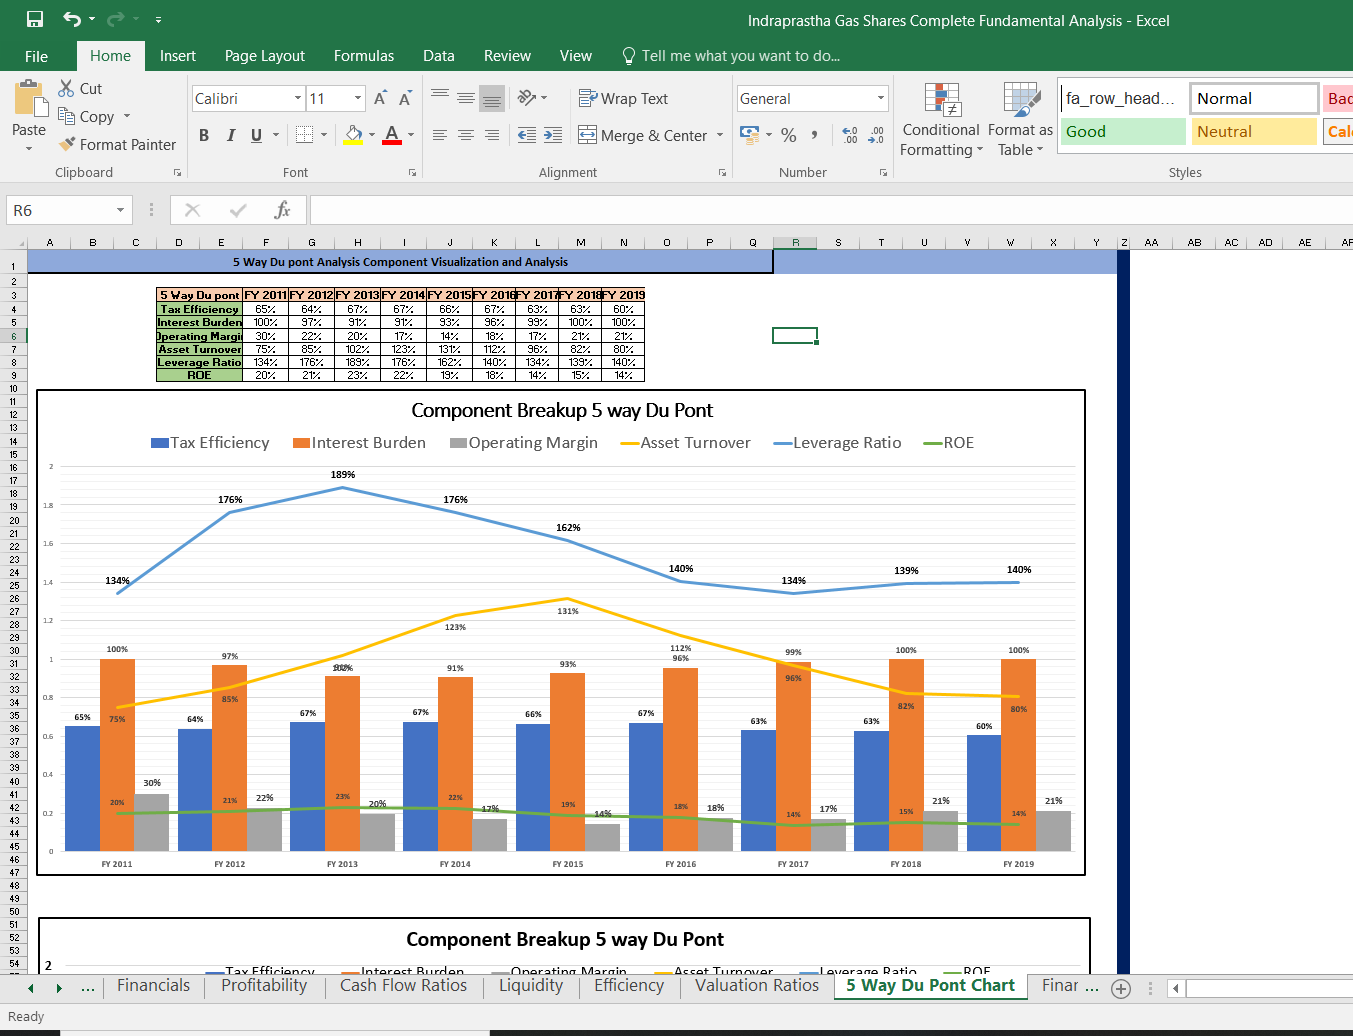Open the Format as Table menu
1353x1036 pixels.
coord(1020,119)
